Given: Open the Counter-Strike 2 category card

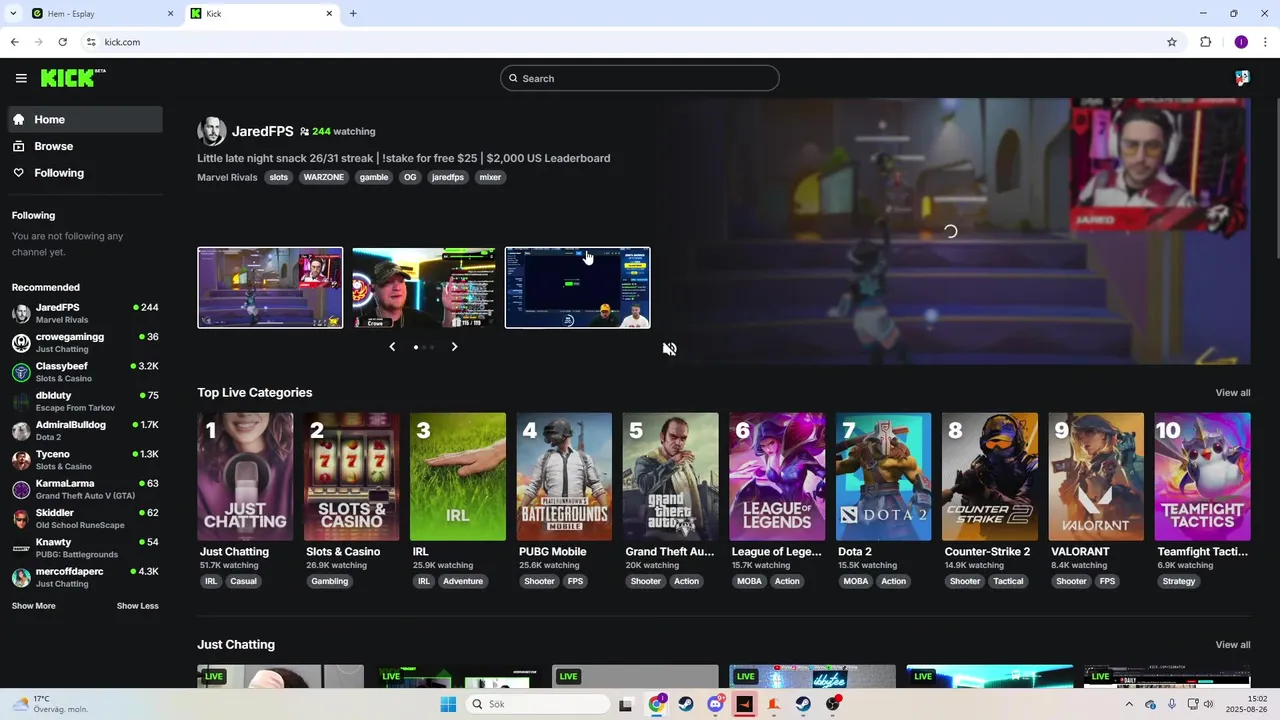Looking at the screenshot, I should (990, 477).
